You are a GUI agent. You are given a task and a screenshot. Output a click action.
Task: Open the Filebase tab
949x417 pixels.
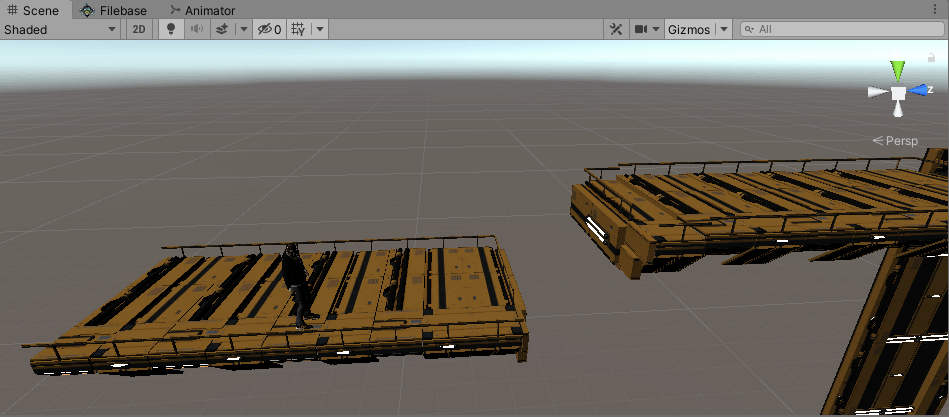[113, 10]
